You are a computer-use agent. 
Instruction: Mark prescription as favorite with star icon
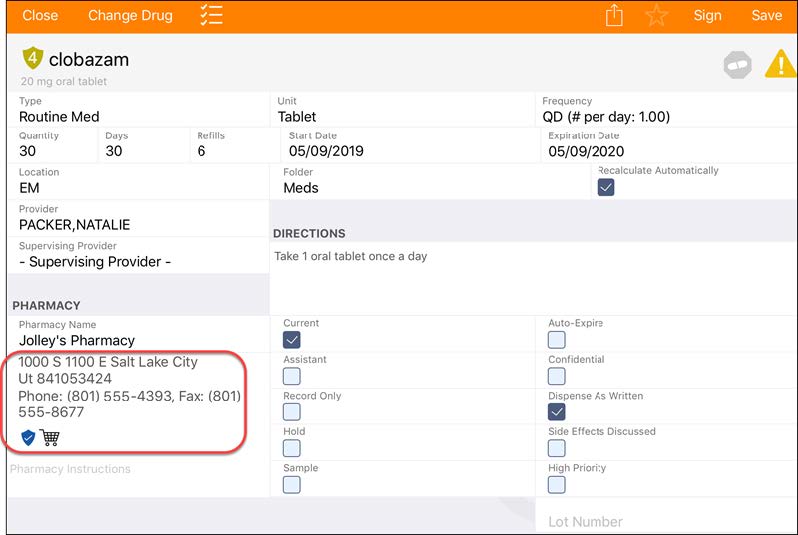click(657, 15)
